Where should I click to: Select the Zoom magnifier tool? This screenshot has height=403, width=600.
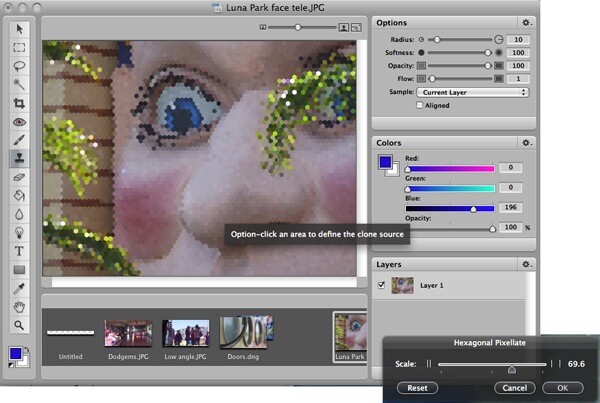coord(19,325)
